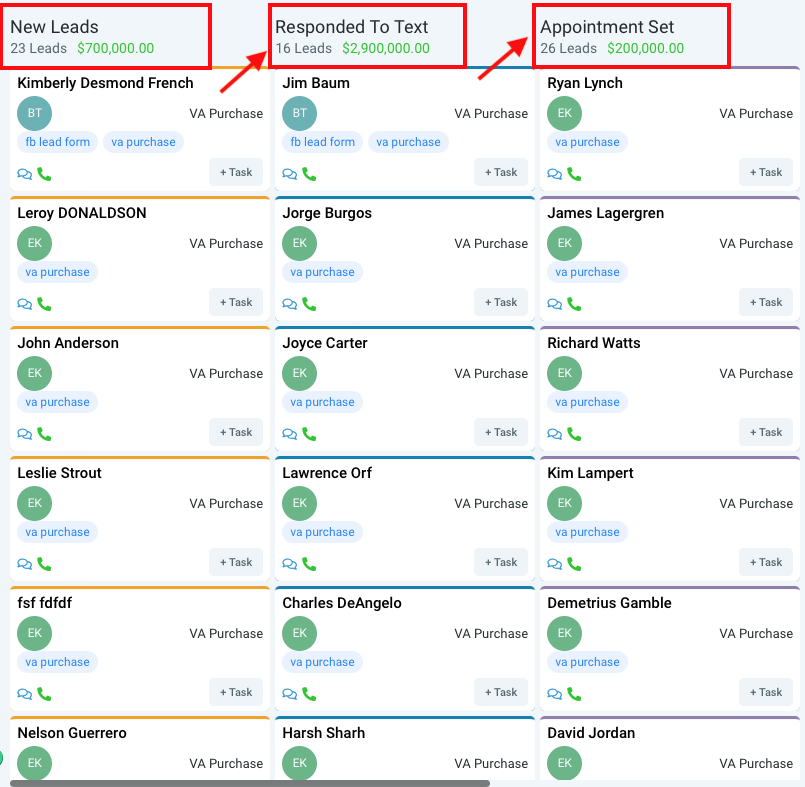This screenshot has width=805, height=787.
Task: Click the EK avatar on Richard Watts card
Action: coord(564,373)
